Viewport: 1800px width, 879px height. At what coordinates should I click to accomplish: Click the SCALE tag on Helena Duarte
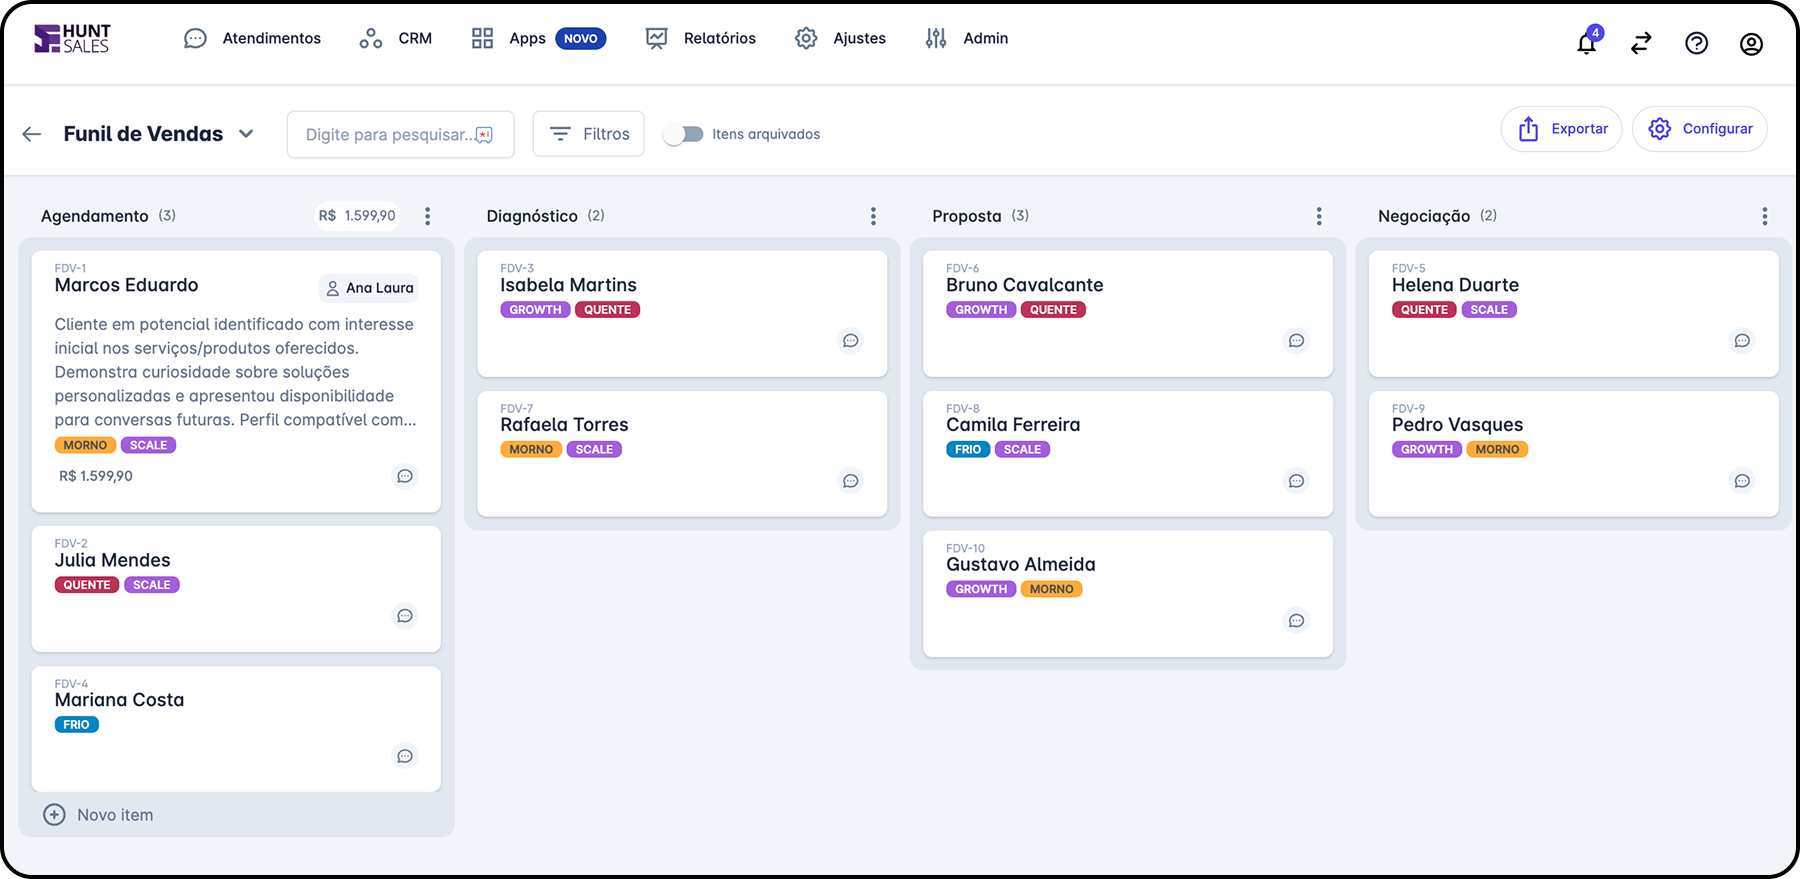[1489, 310]
